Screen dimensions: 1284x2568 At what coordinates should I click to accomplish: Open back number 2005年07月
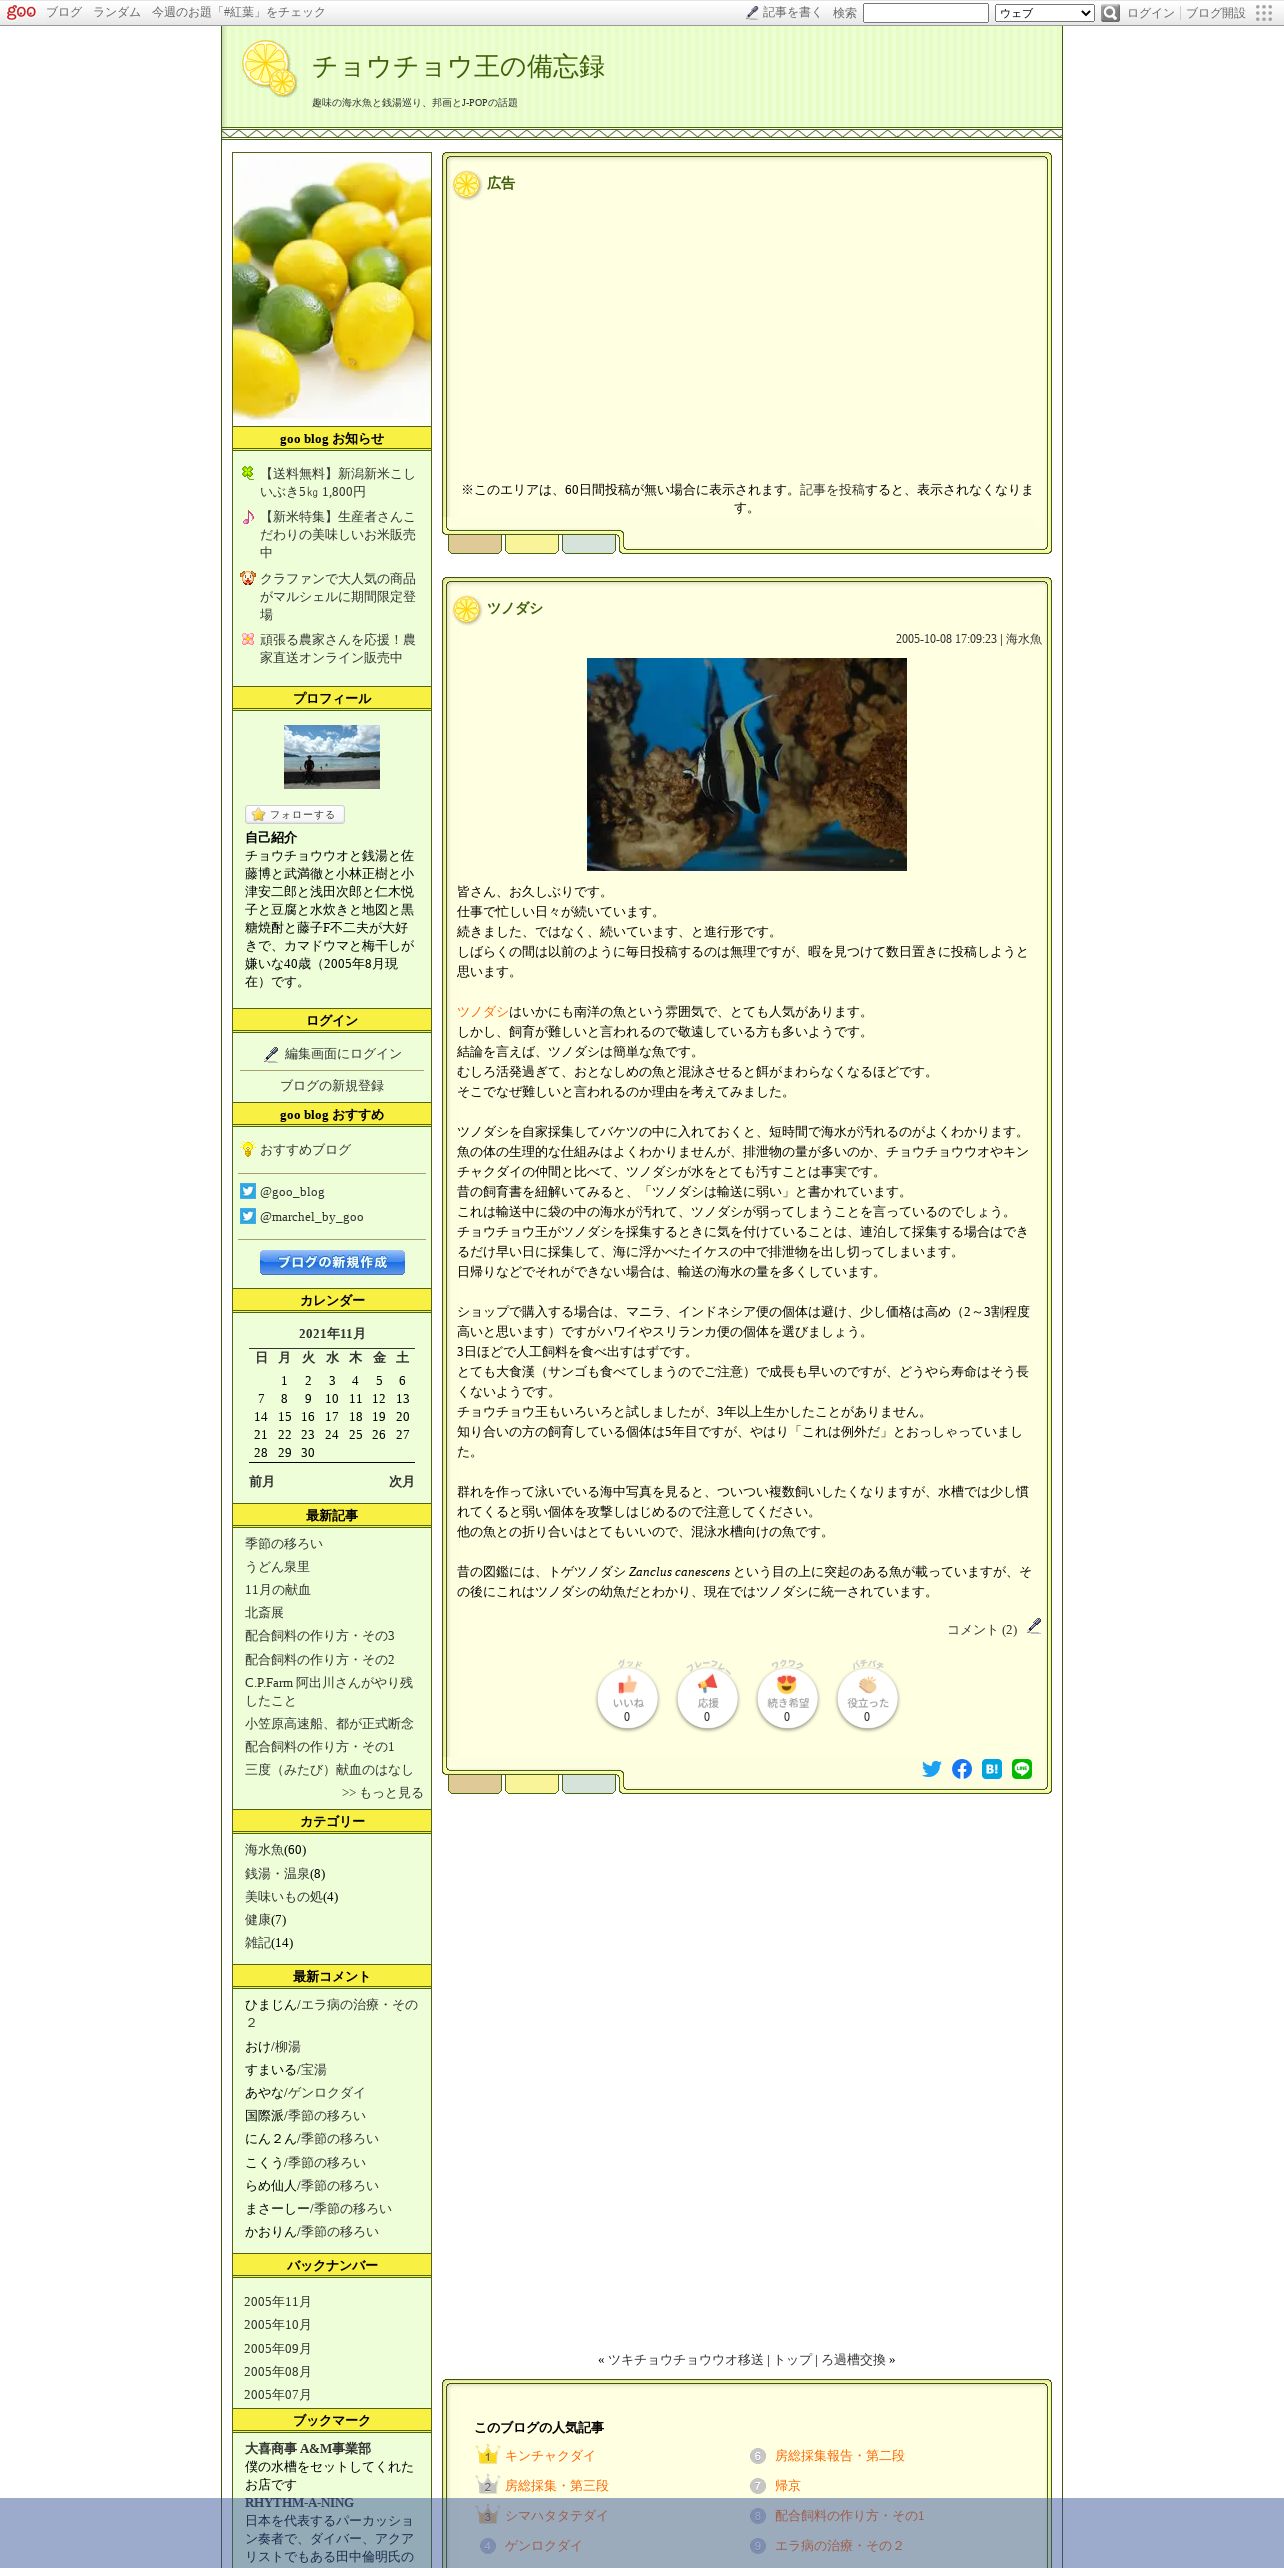(277, 2394)
